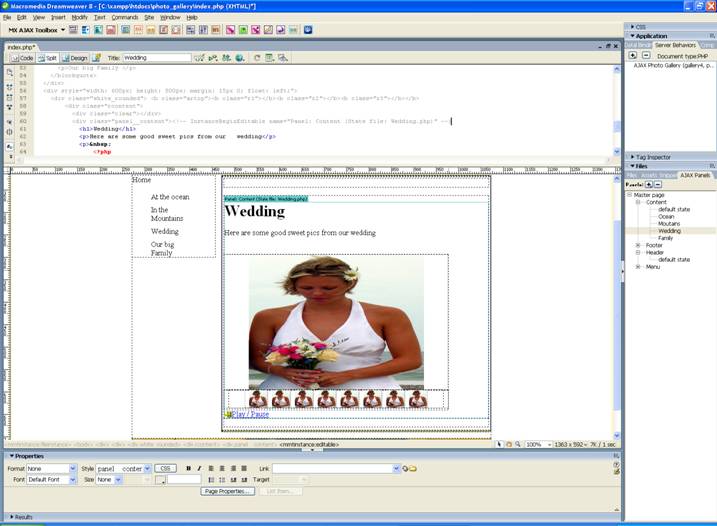The width and height of the screenshot is (717, 526).
Task: Toggle bold formatting
Action: pos(188,468)
